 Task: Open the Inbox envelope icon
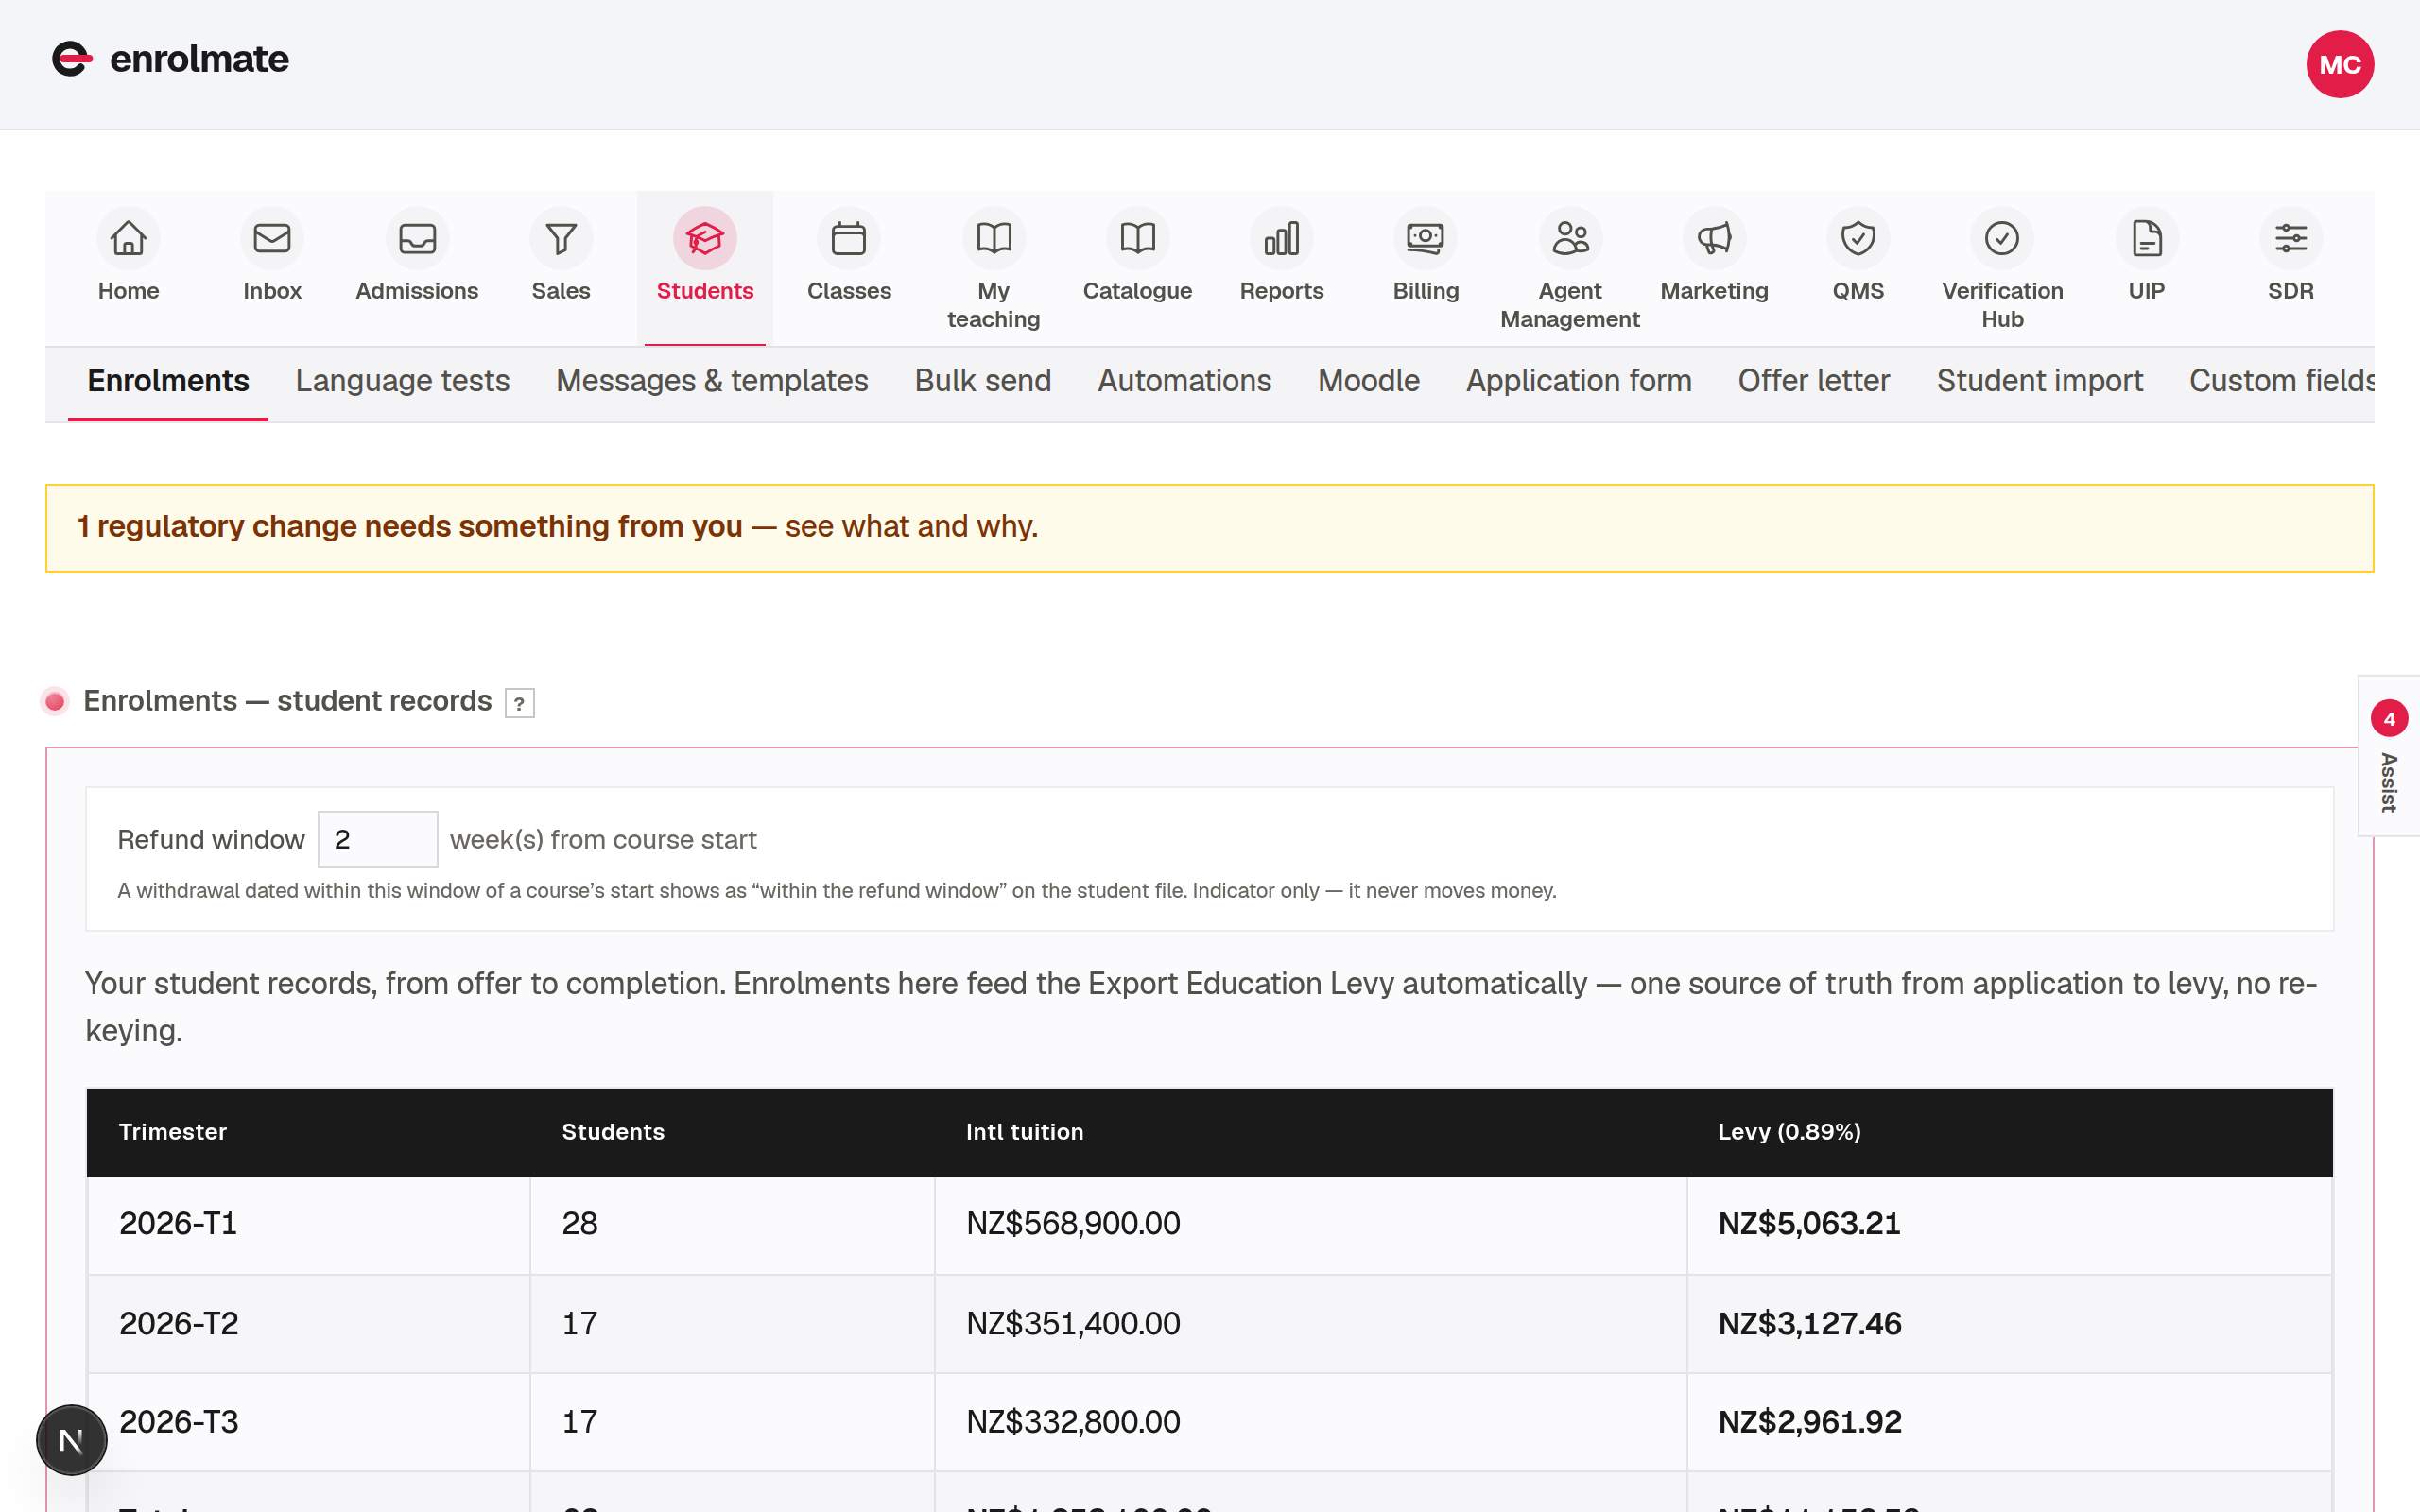click(x=272, y=238)
